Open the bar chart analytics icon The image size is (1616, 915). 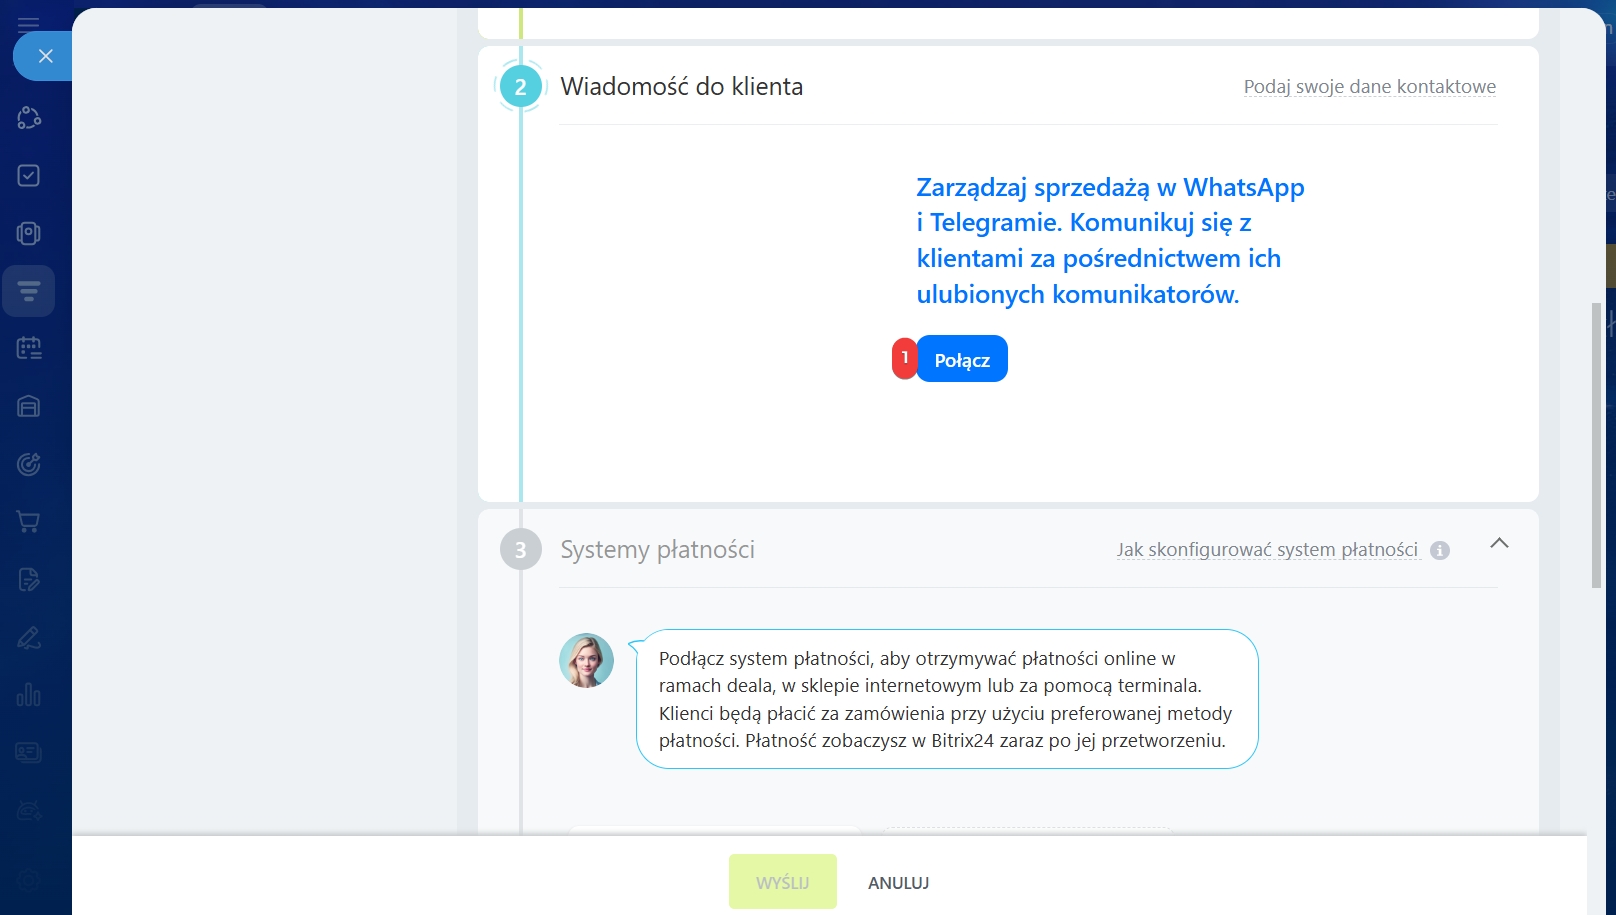click(x=29, y=695)
